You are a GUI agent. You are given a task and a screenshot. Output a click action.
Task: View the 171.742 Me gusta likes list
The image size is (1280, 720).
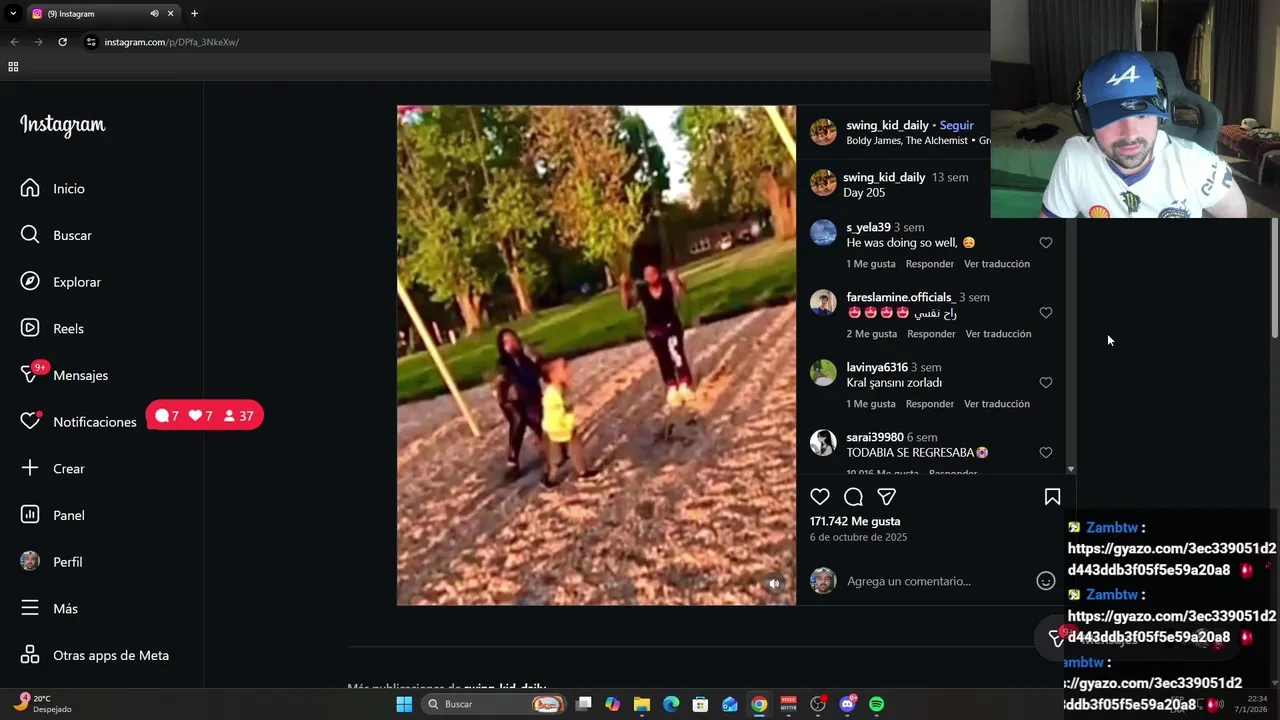(855, 521)
